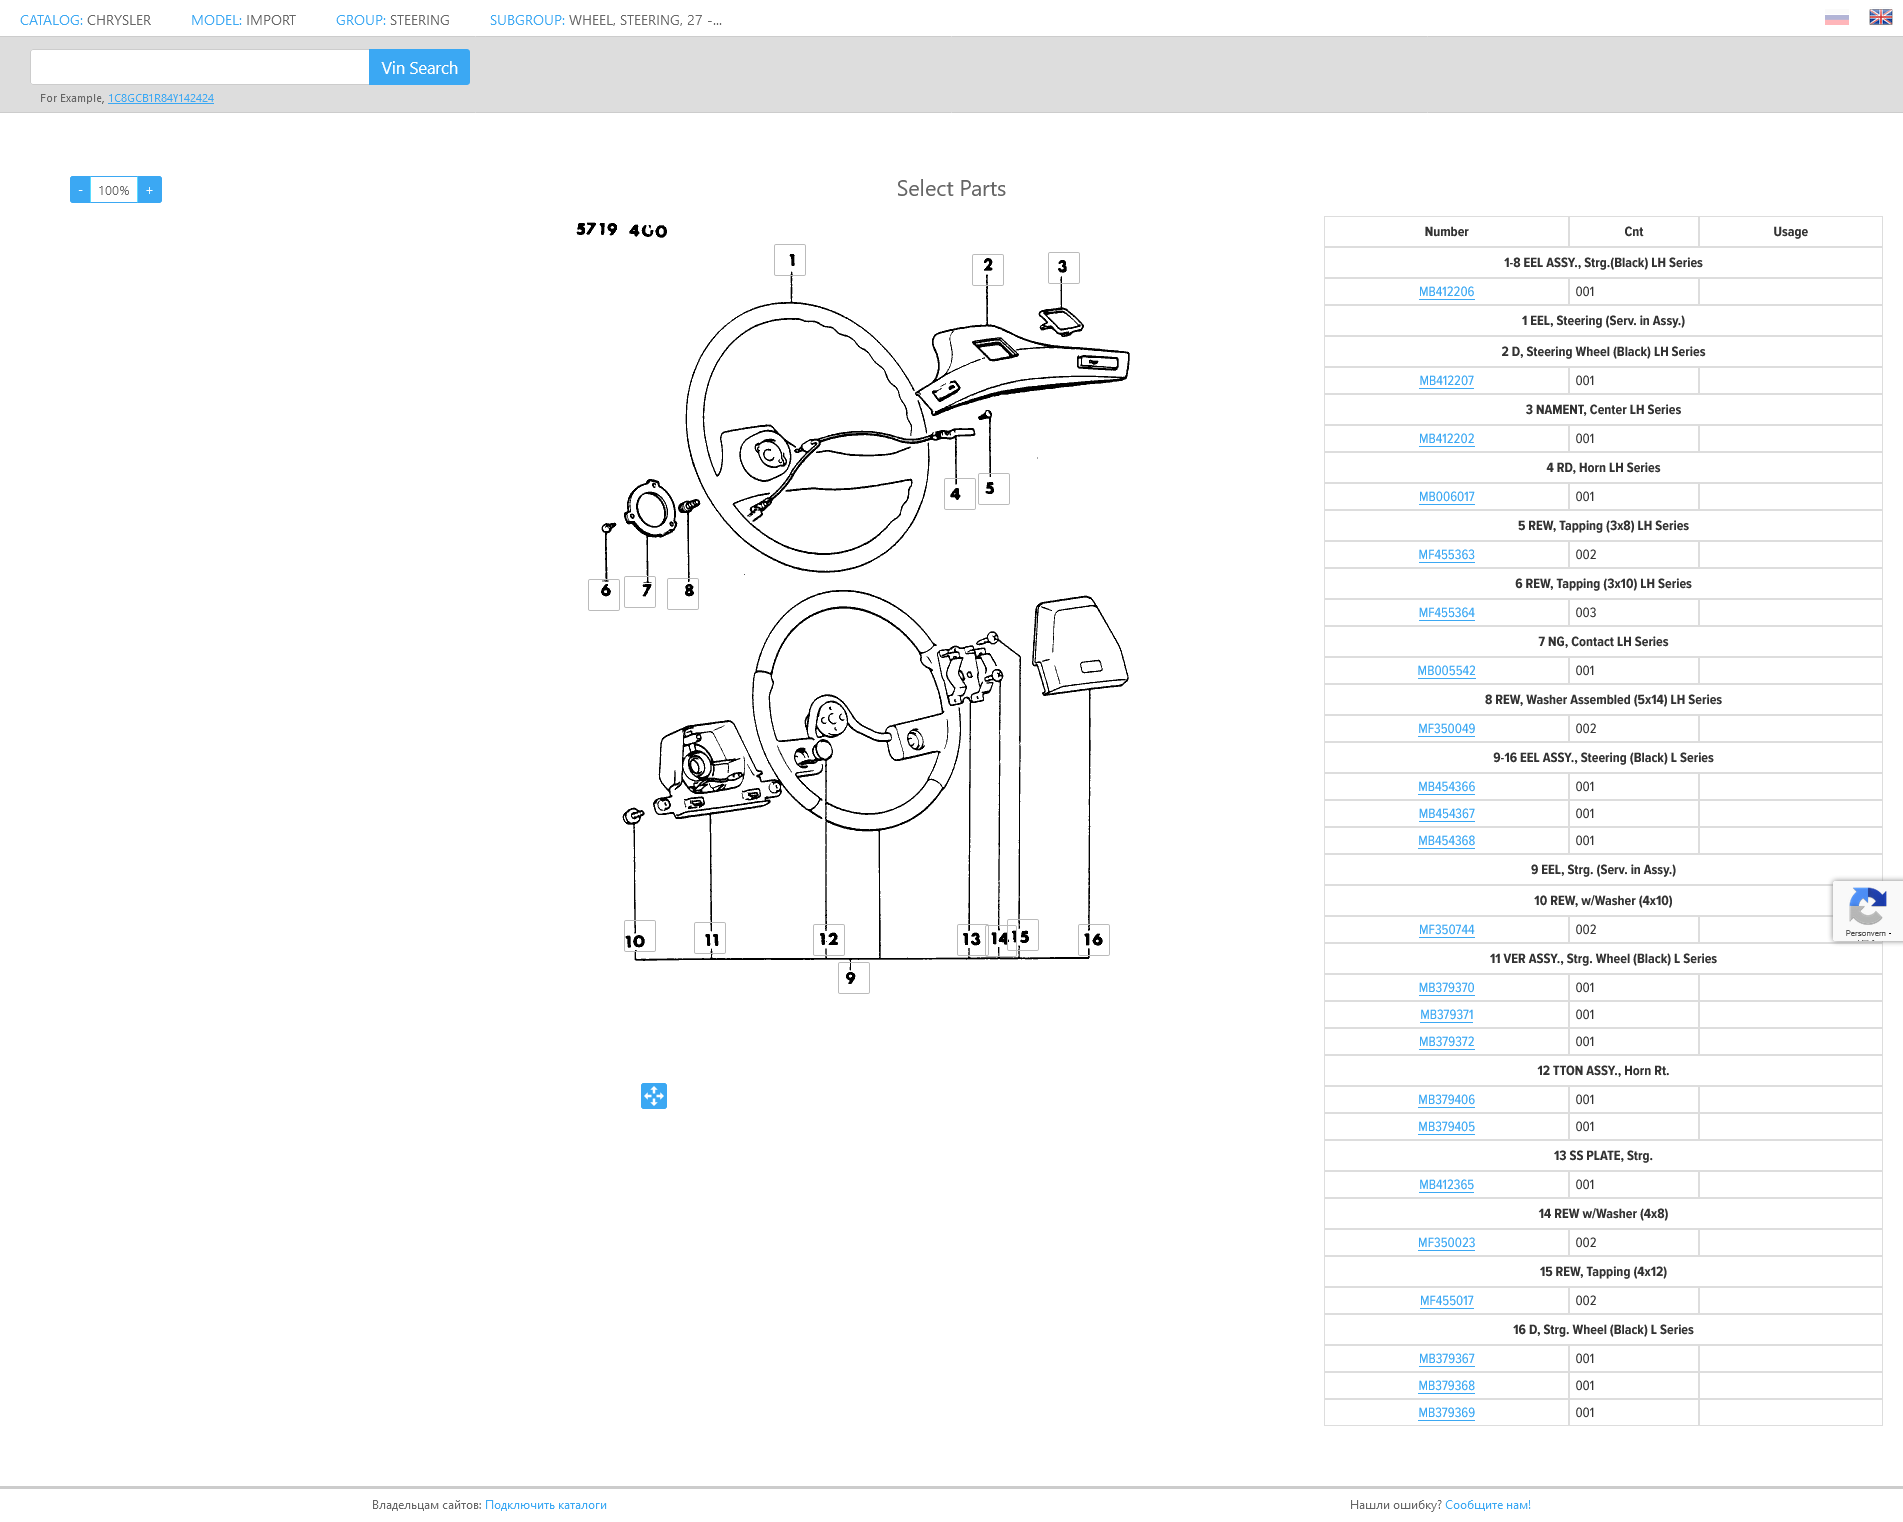
Task: Click example VIN 1C8GCB1R84Y142424 link
Action: pos(161,98)
